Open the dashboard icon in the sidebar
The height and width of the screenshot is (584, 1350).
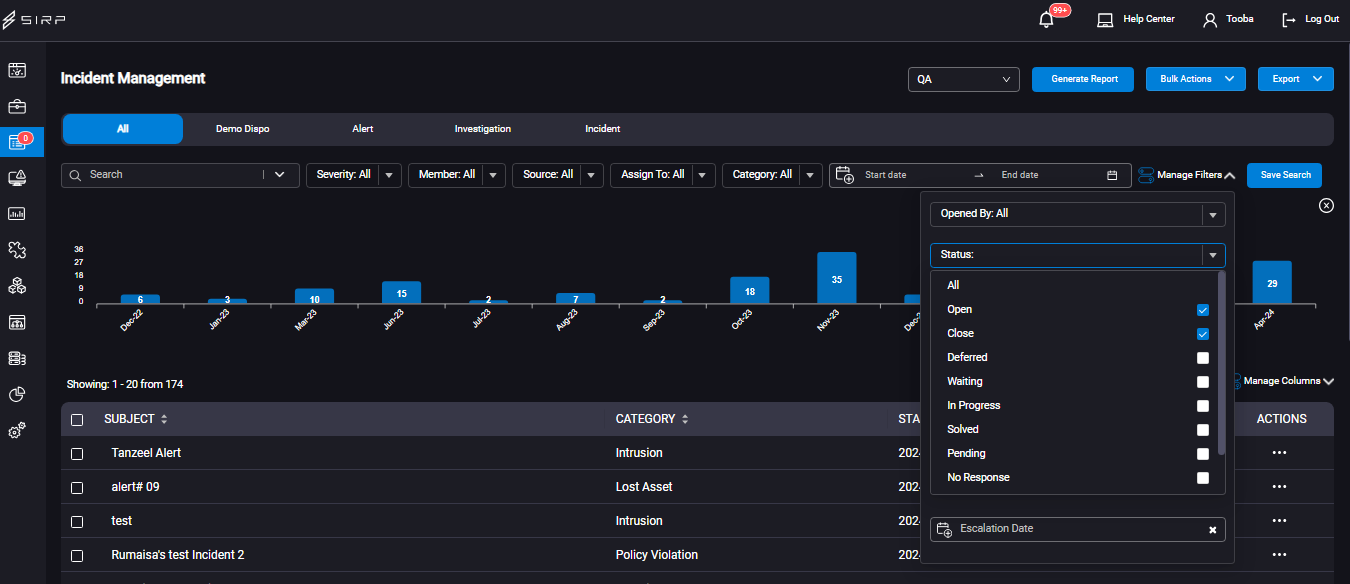click(x=17, y=70)
